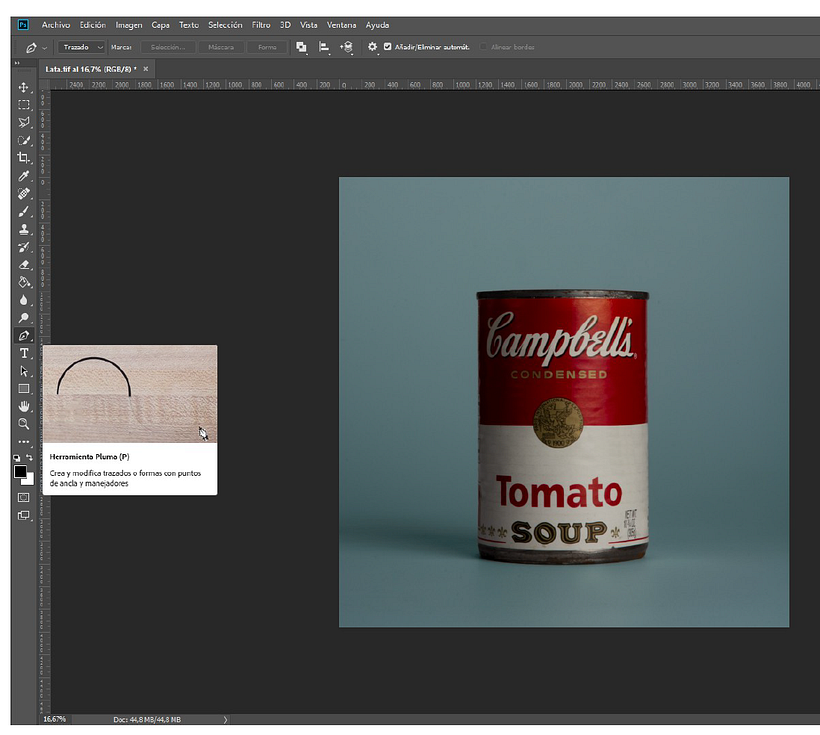Image resolution: width=820 pixels, height=735 pixels.
Task: Select the Eyedropper tool
Action: (24, 176)
